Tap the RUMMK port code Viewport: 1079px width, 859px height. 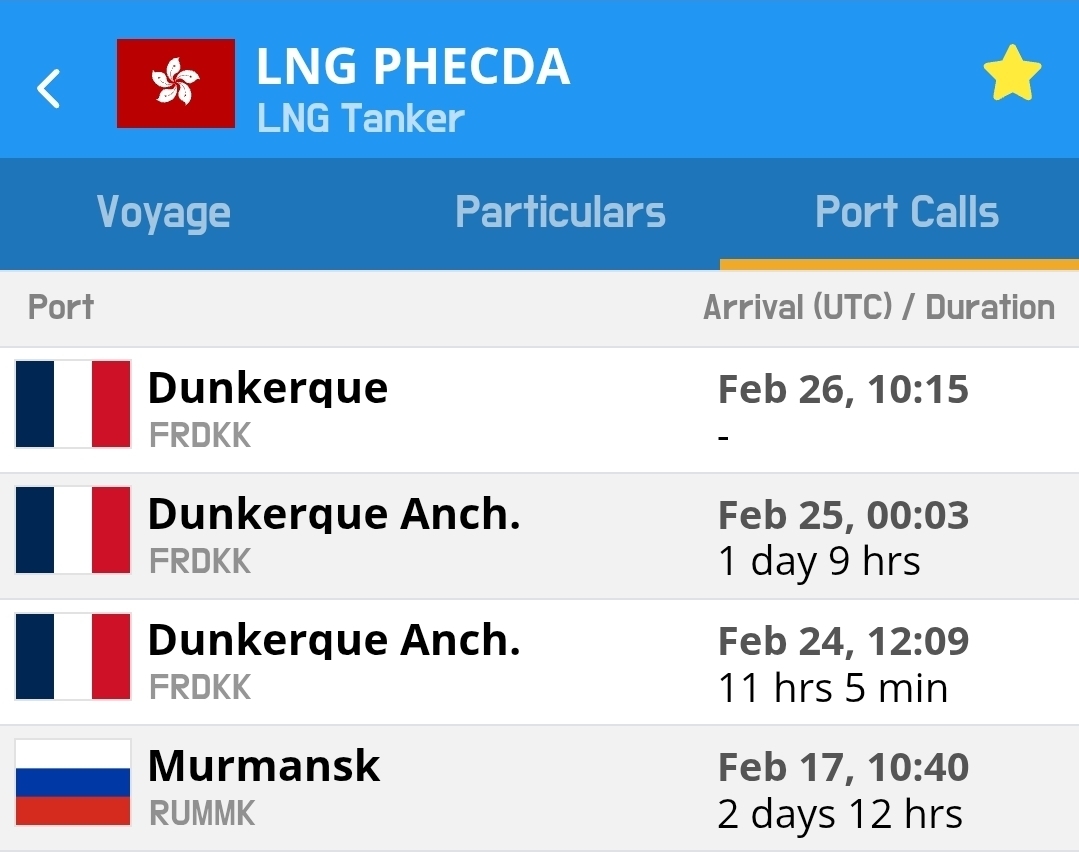(202, 814)
